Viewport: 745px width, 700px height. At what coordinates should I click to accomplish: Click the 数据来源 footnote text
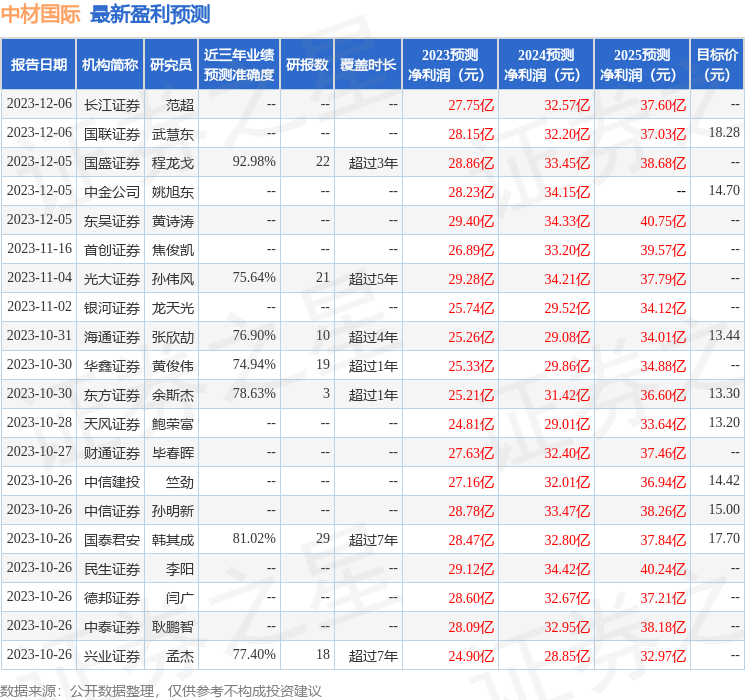click(161, 691)
